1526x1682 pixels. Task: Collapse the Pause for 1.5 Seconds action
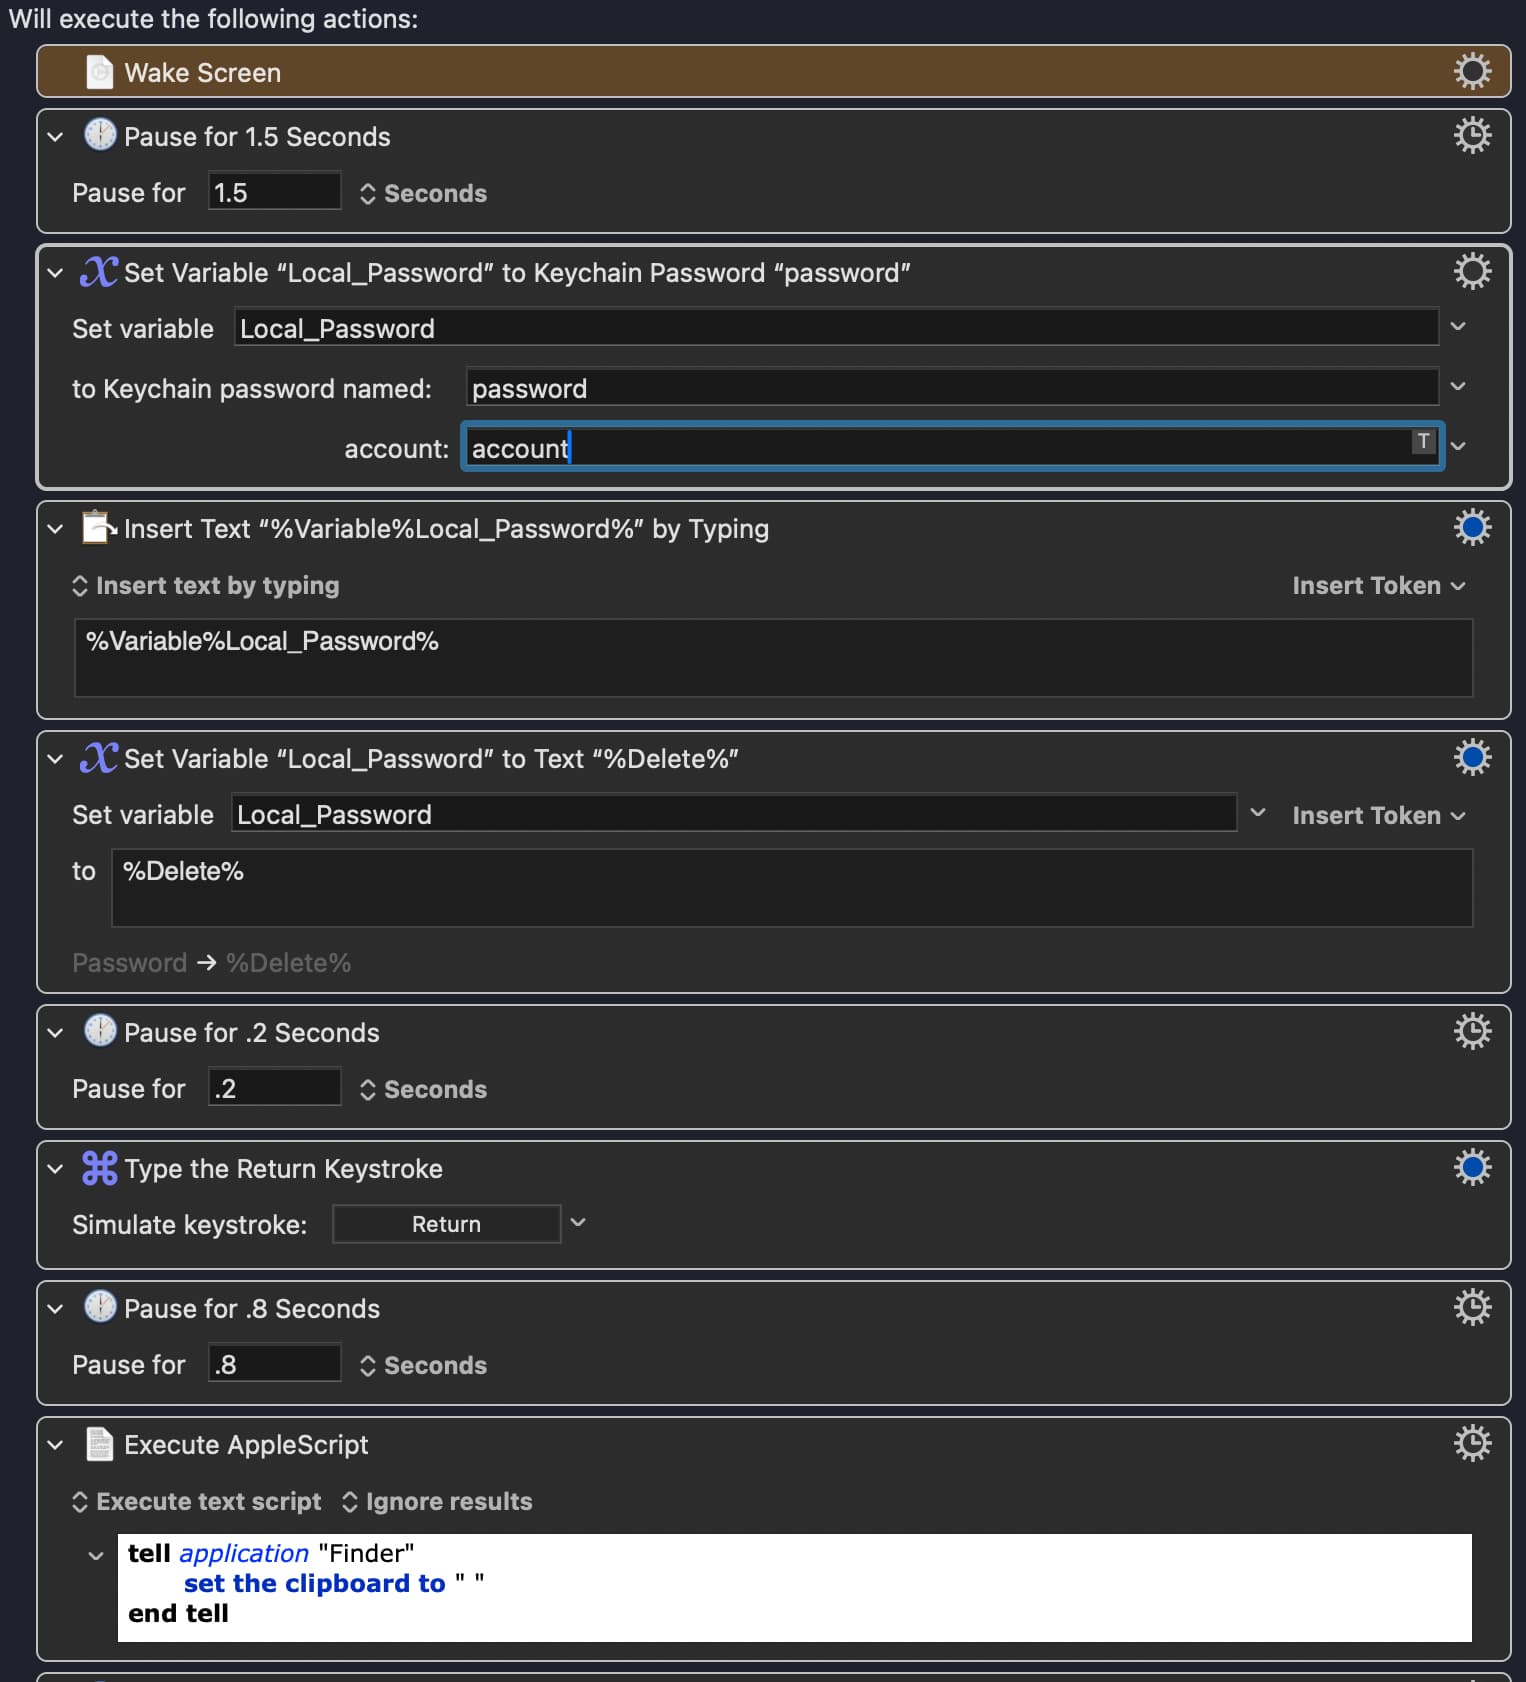click(56, 137)
